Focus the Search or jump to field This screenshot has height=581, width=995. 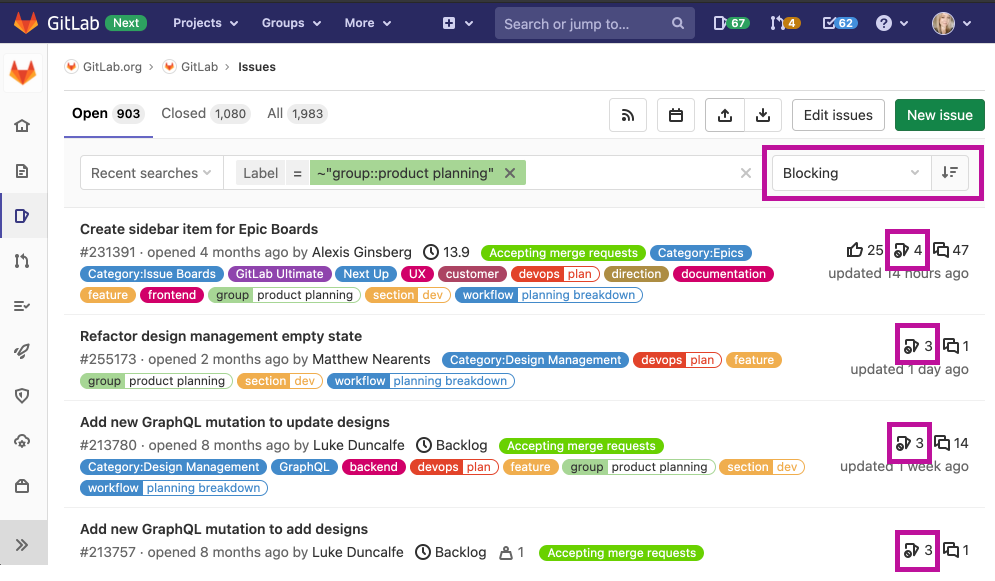tap(585, 23)
